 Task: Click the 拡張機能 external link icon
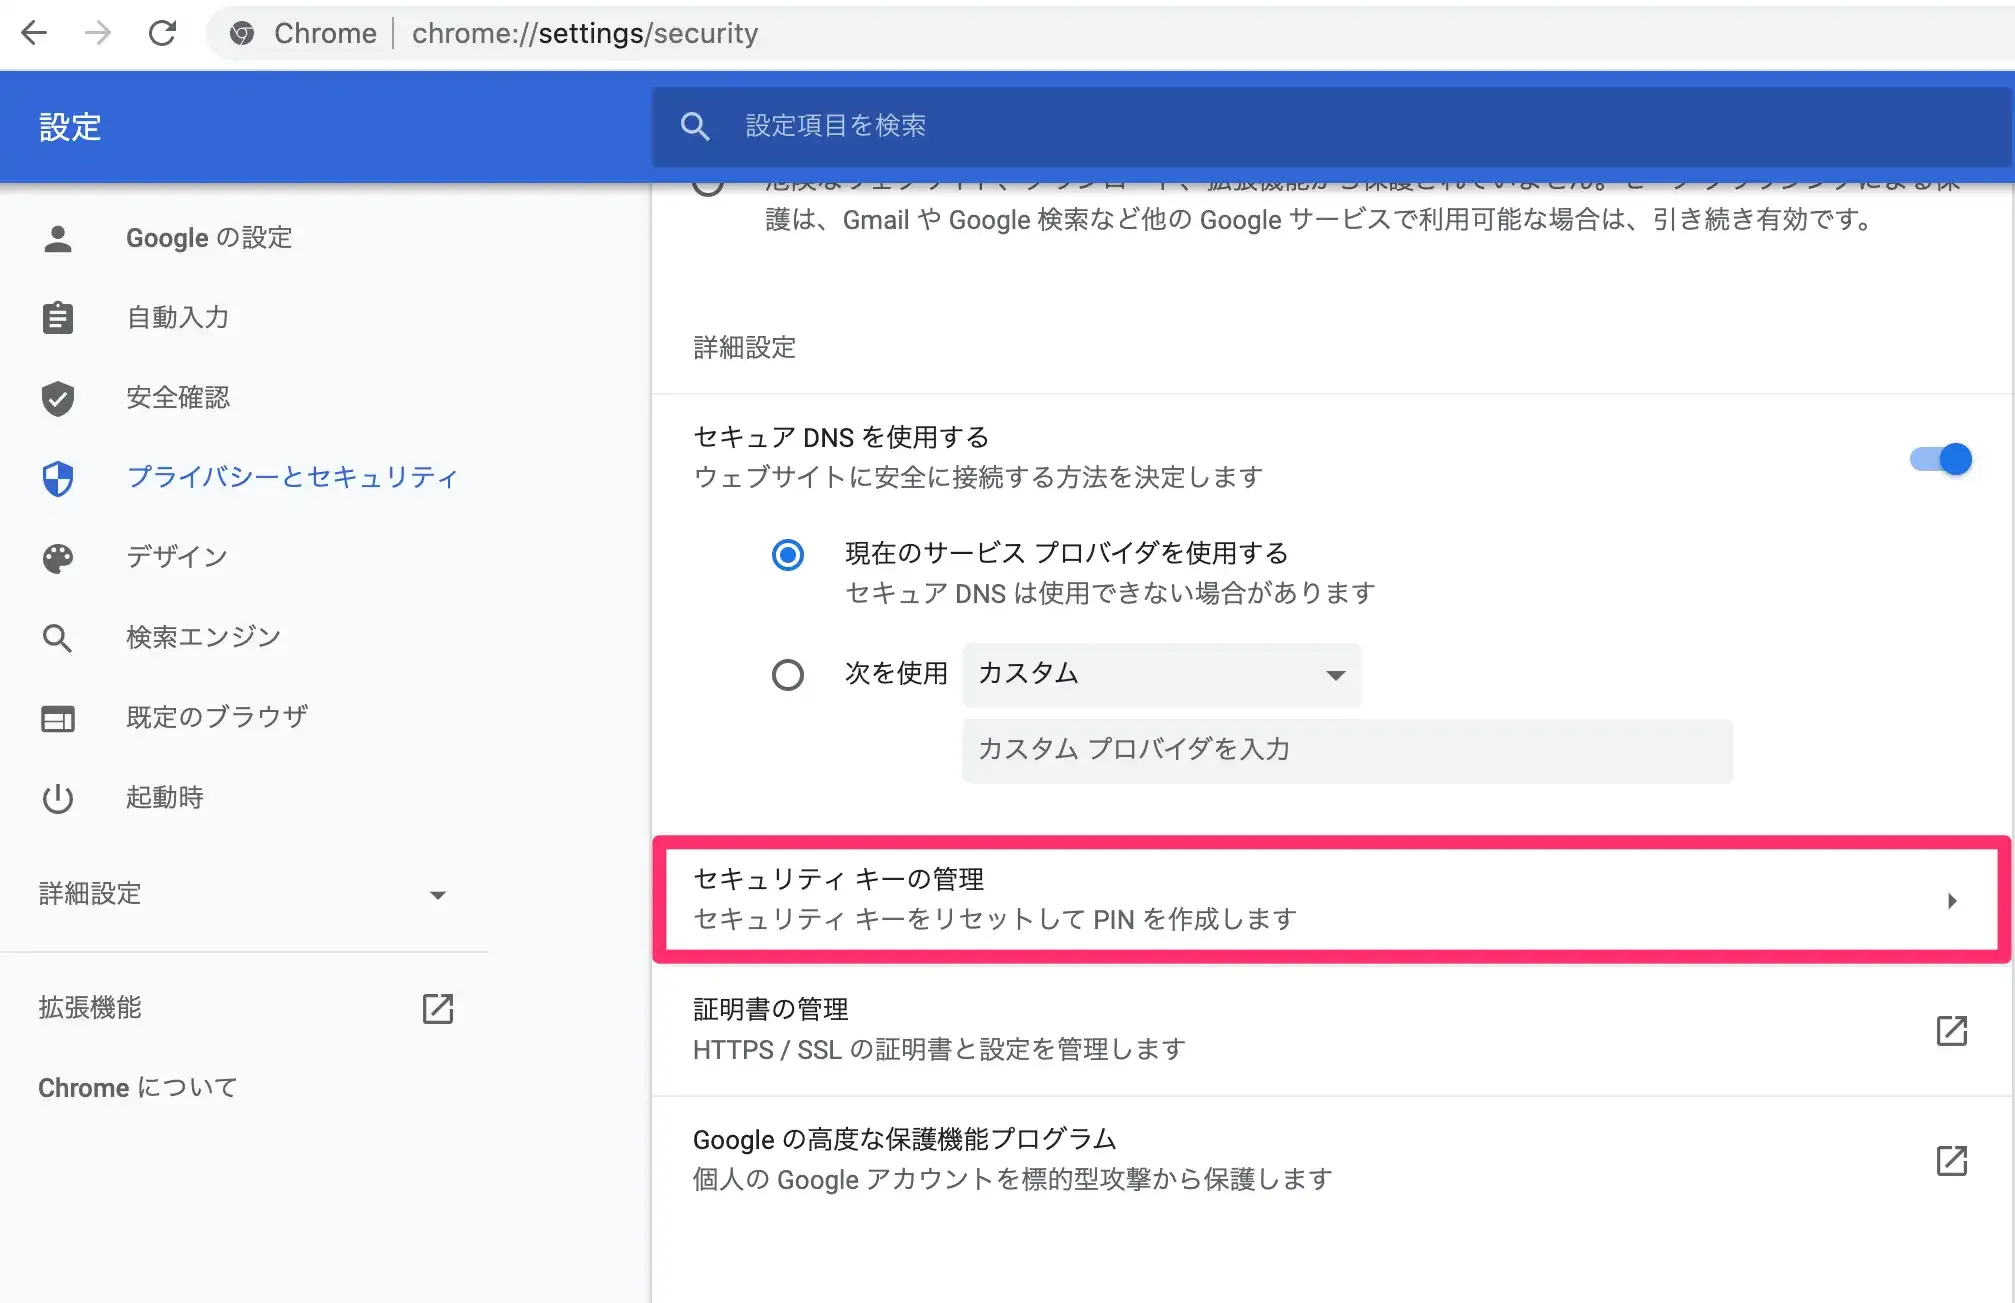coord(438,1008)
